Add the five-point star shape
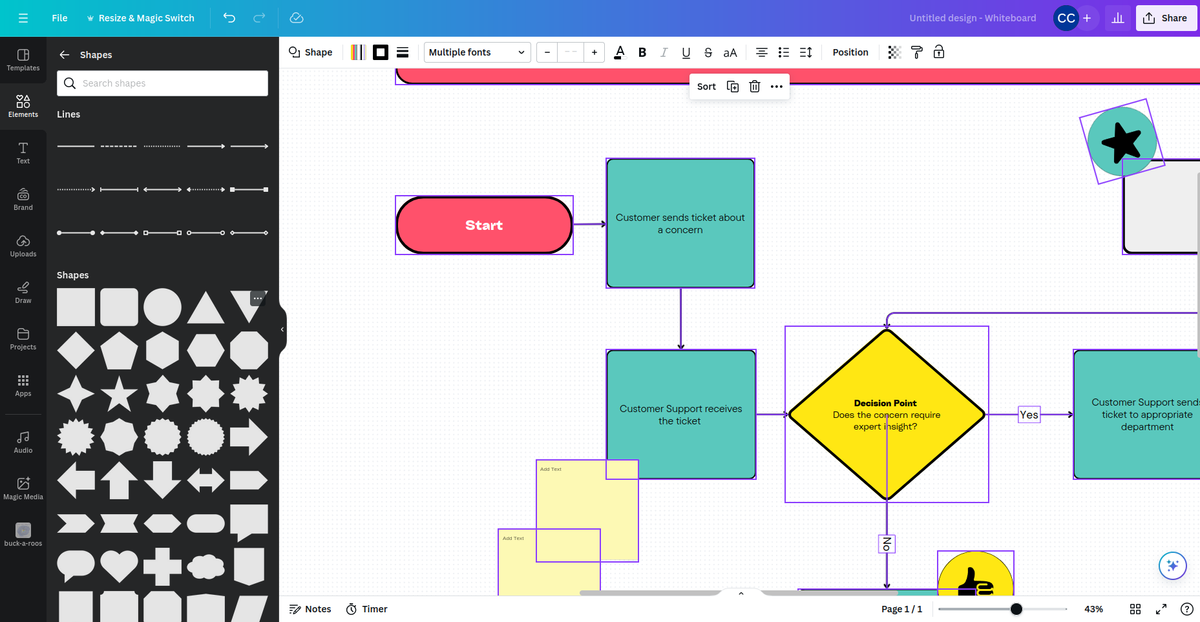This screenshot has width=1200, height=622. 119,393
